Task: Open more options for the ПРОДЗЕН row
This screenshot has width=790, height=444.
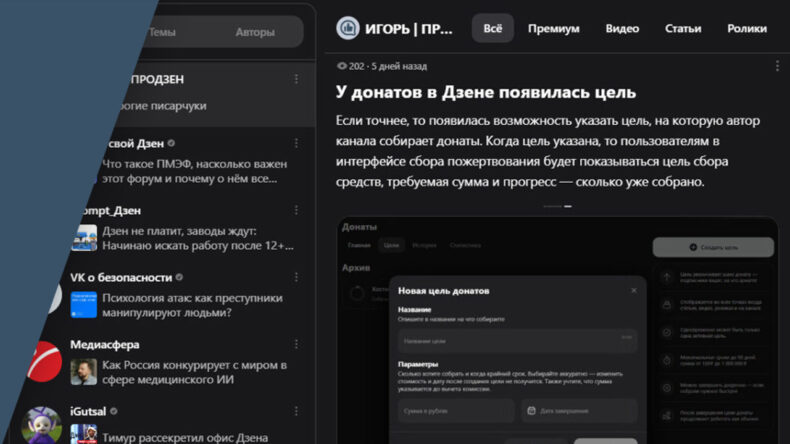Action: 296,79
